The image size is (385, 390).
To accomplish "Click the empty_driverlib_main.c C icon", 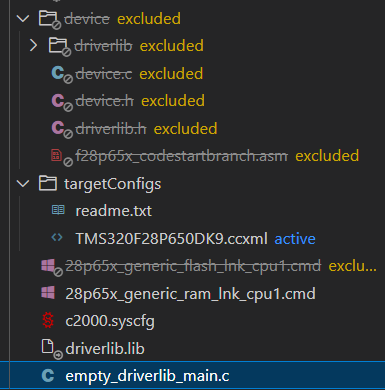I will click(48, 376).
